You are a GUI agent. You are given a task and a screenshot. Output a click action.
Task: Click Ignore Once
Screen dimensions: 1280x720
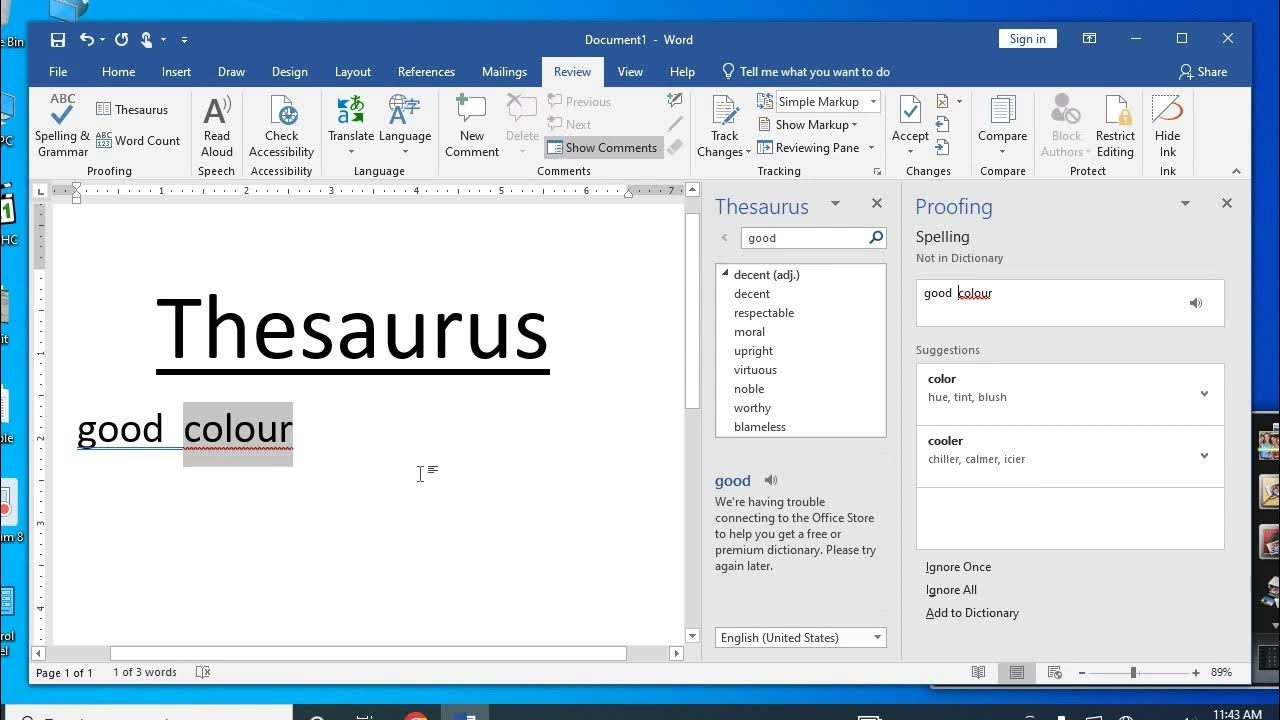[958, 567]
